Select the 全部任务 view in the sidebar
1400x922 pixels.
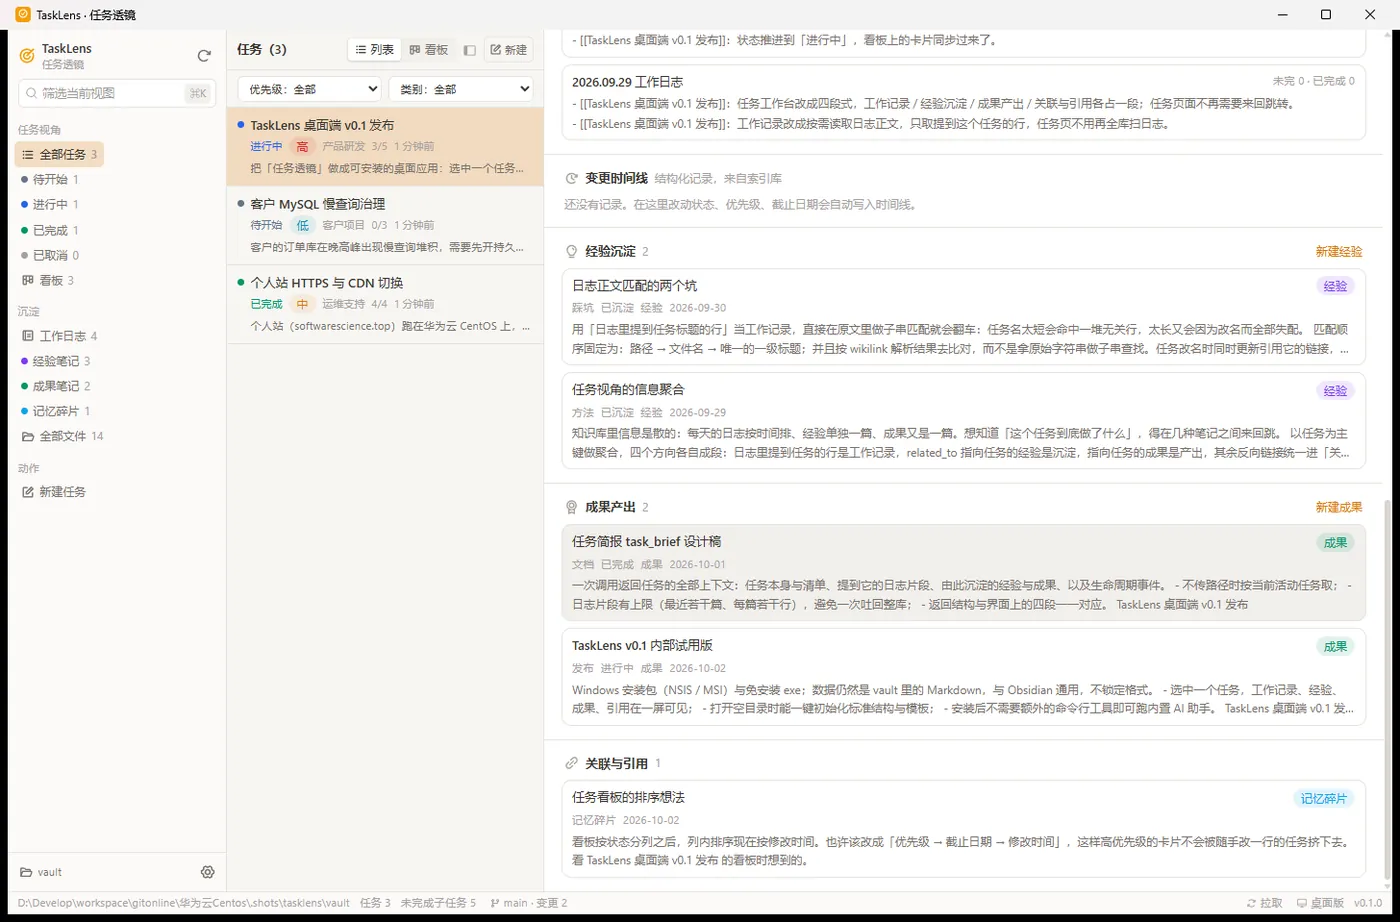59,154
